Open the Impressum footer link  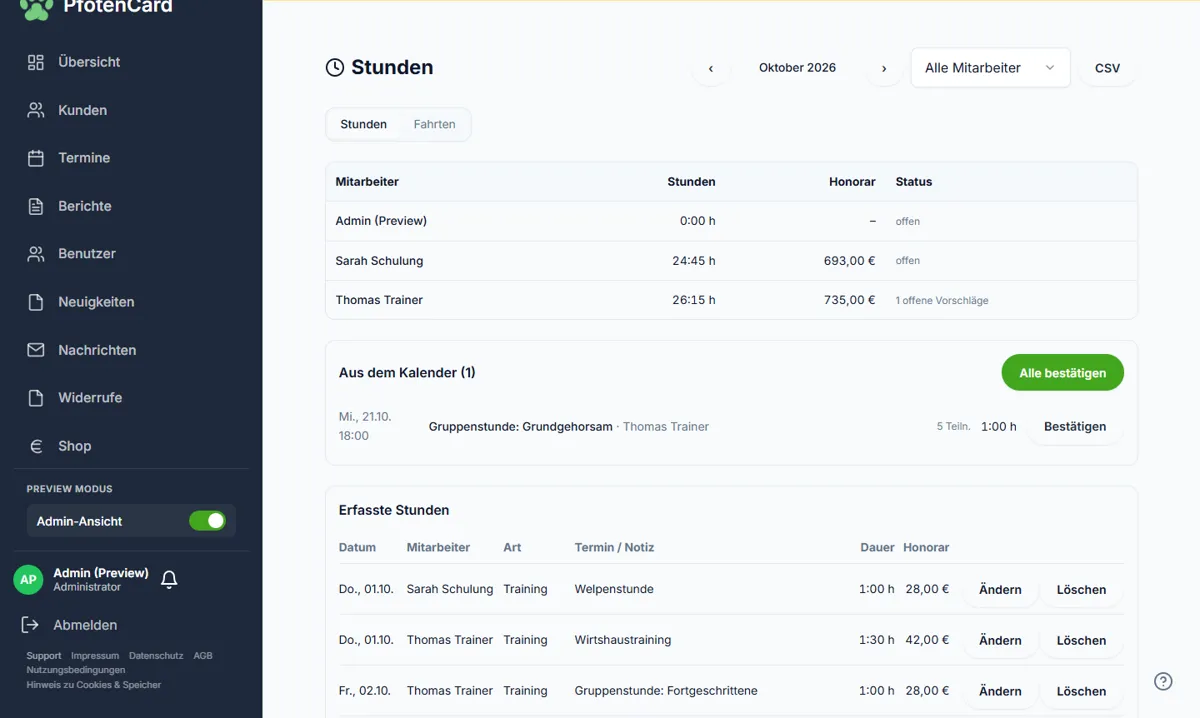(95, 656)
